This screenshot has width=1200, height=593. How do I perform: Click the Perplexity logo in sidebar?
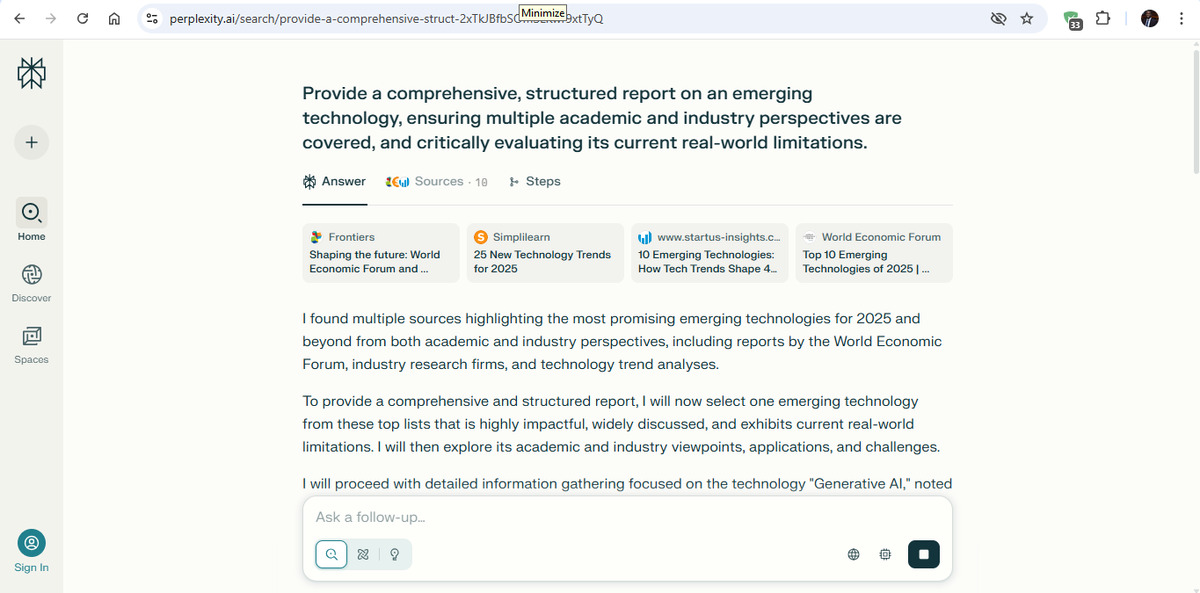(x=31, y=74)
